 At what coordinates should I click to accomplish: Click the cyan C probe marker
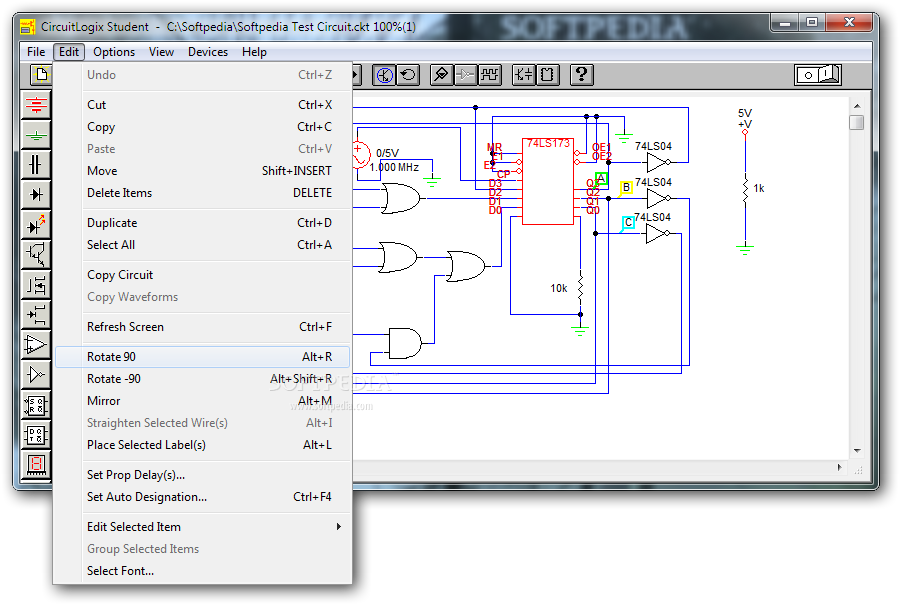click(629, 222)
